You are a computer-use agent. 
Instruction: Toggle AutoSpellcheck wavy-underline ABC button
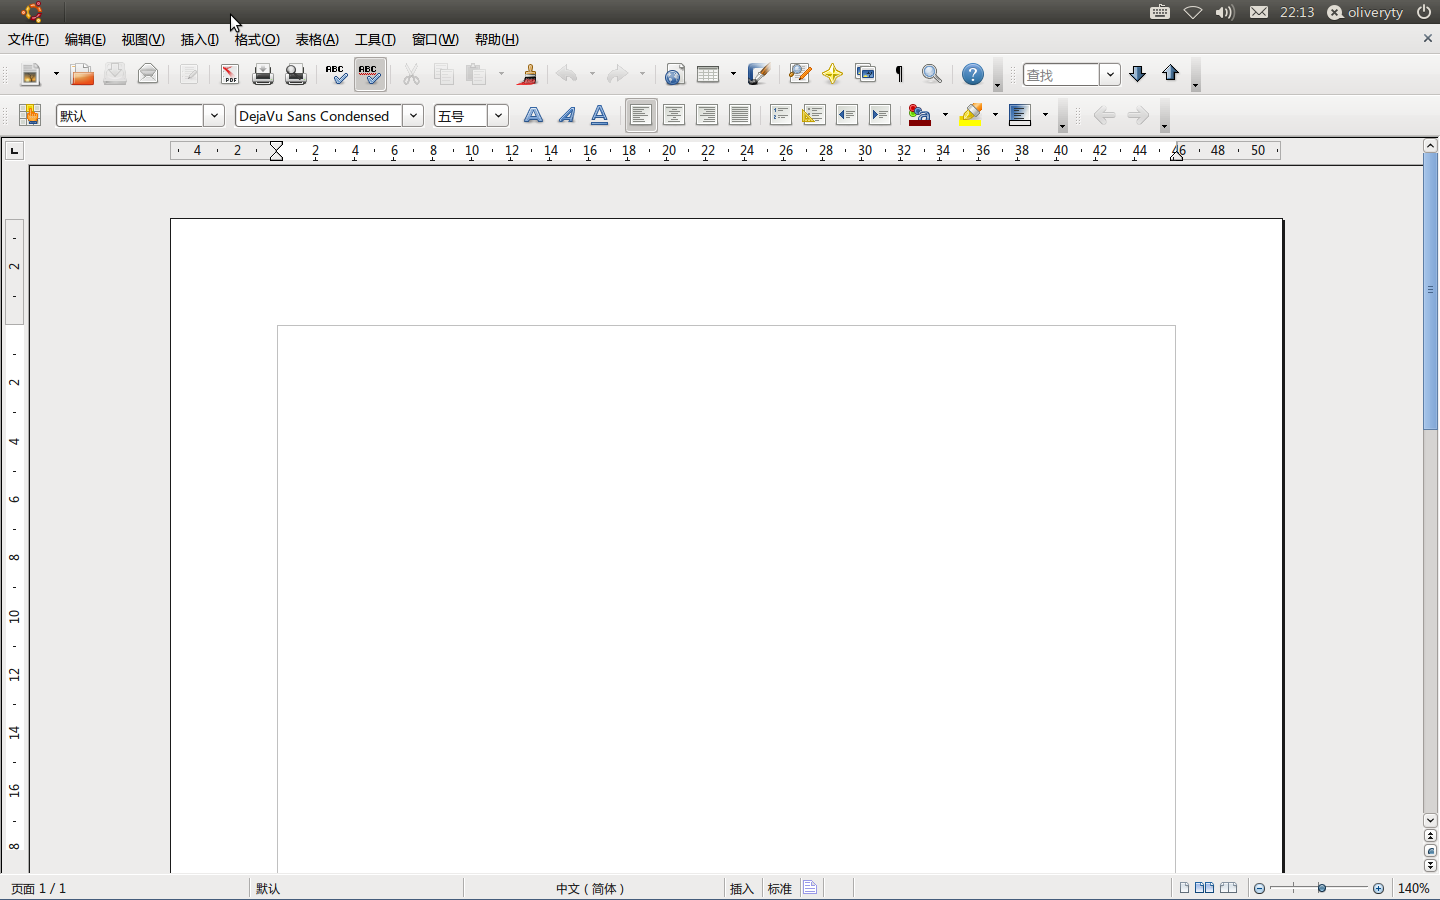tap(370, 74)
